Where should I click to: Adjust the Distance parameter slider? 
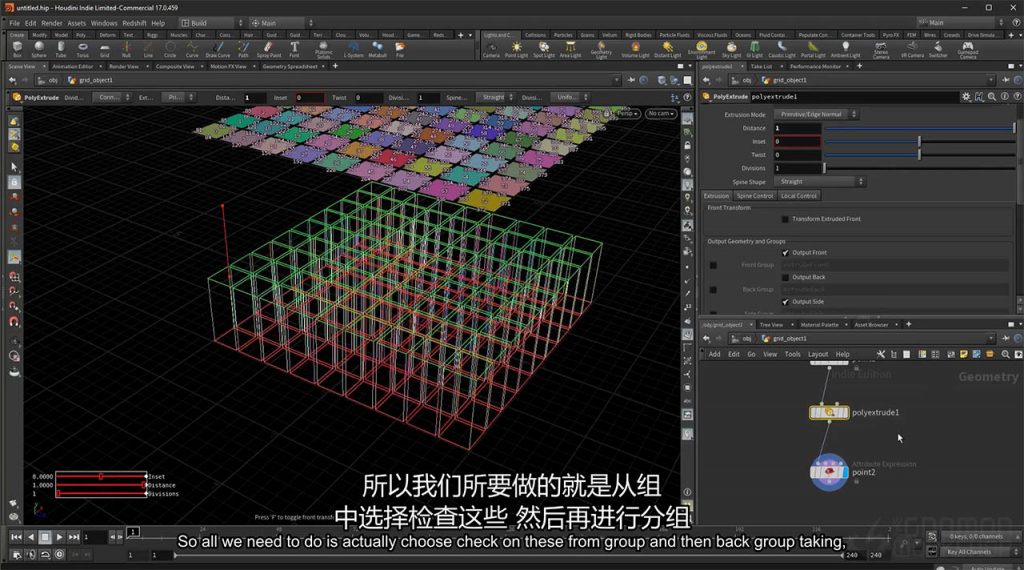[x=920, y=129]
